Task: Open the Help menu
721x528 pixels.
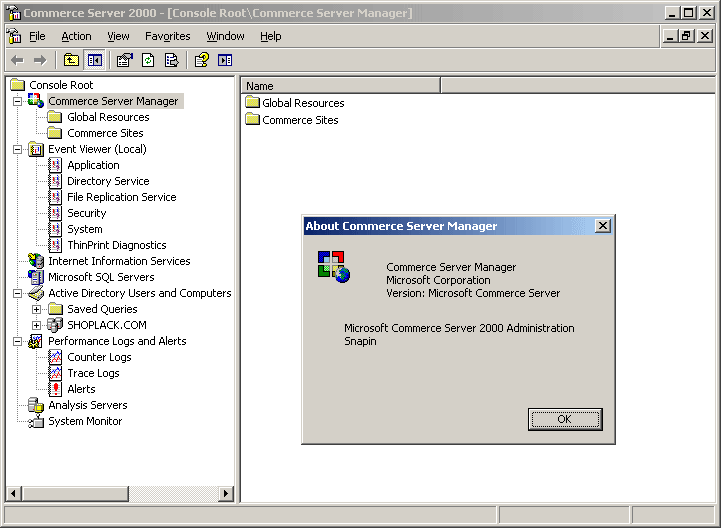Action: tap(270, 36)
